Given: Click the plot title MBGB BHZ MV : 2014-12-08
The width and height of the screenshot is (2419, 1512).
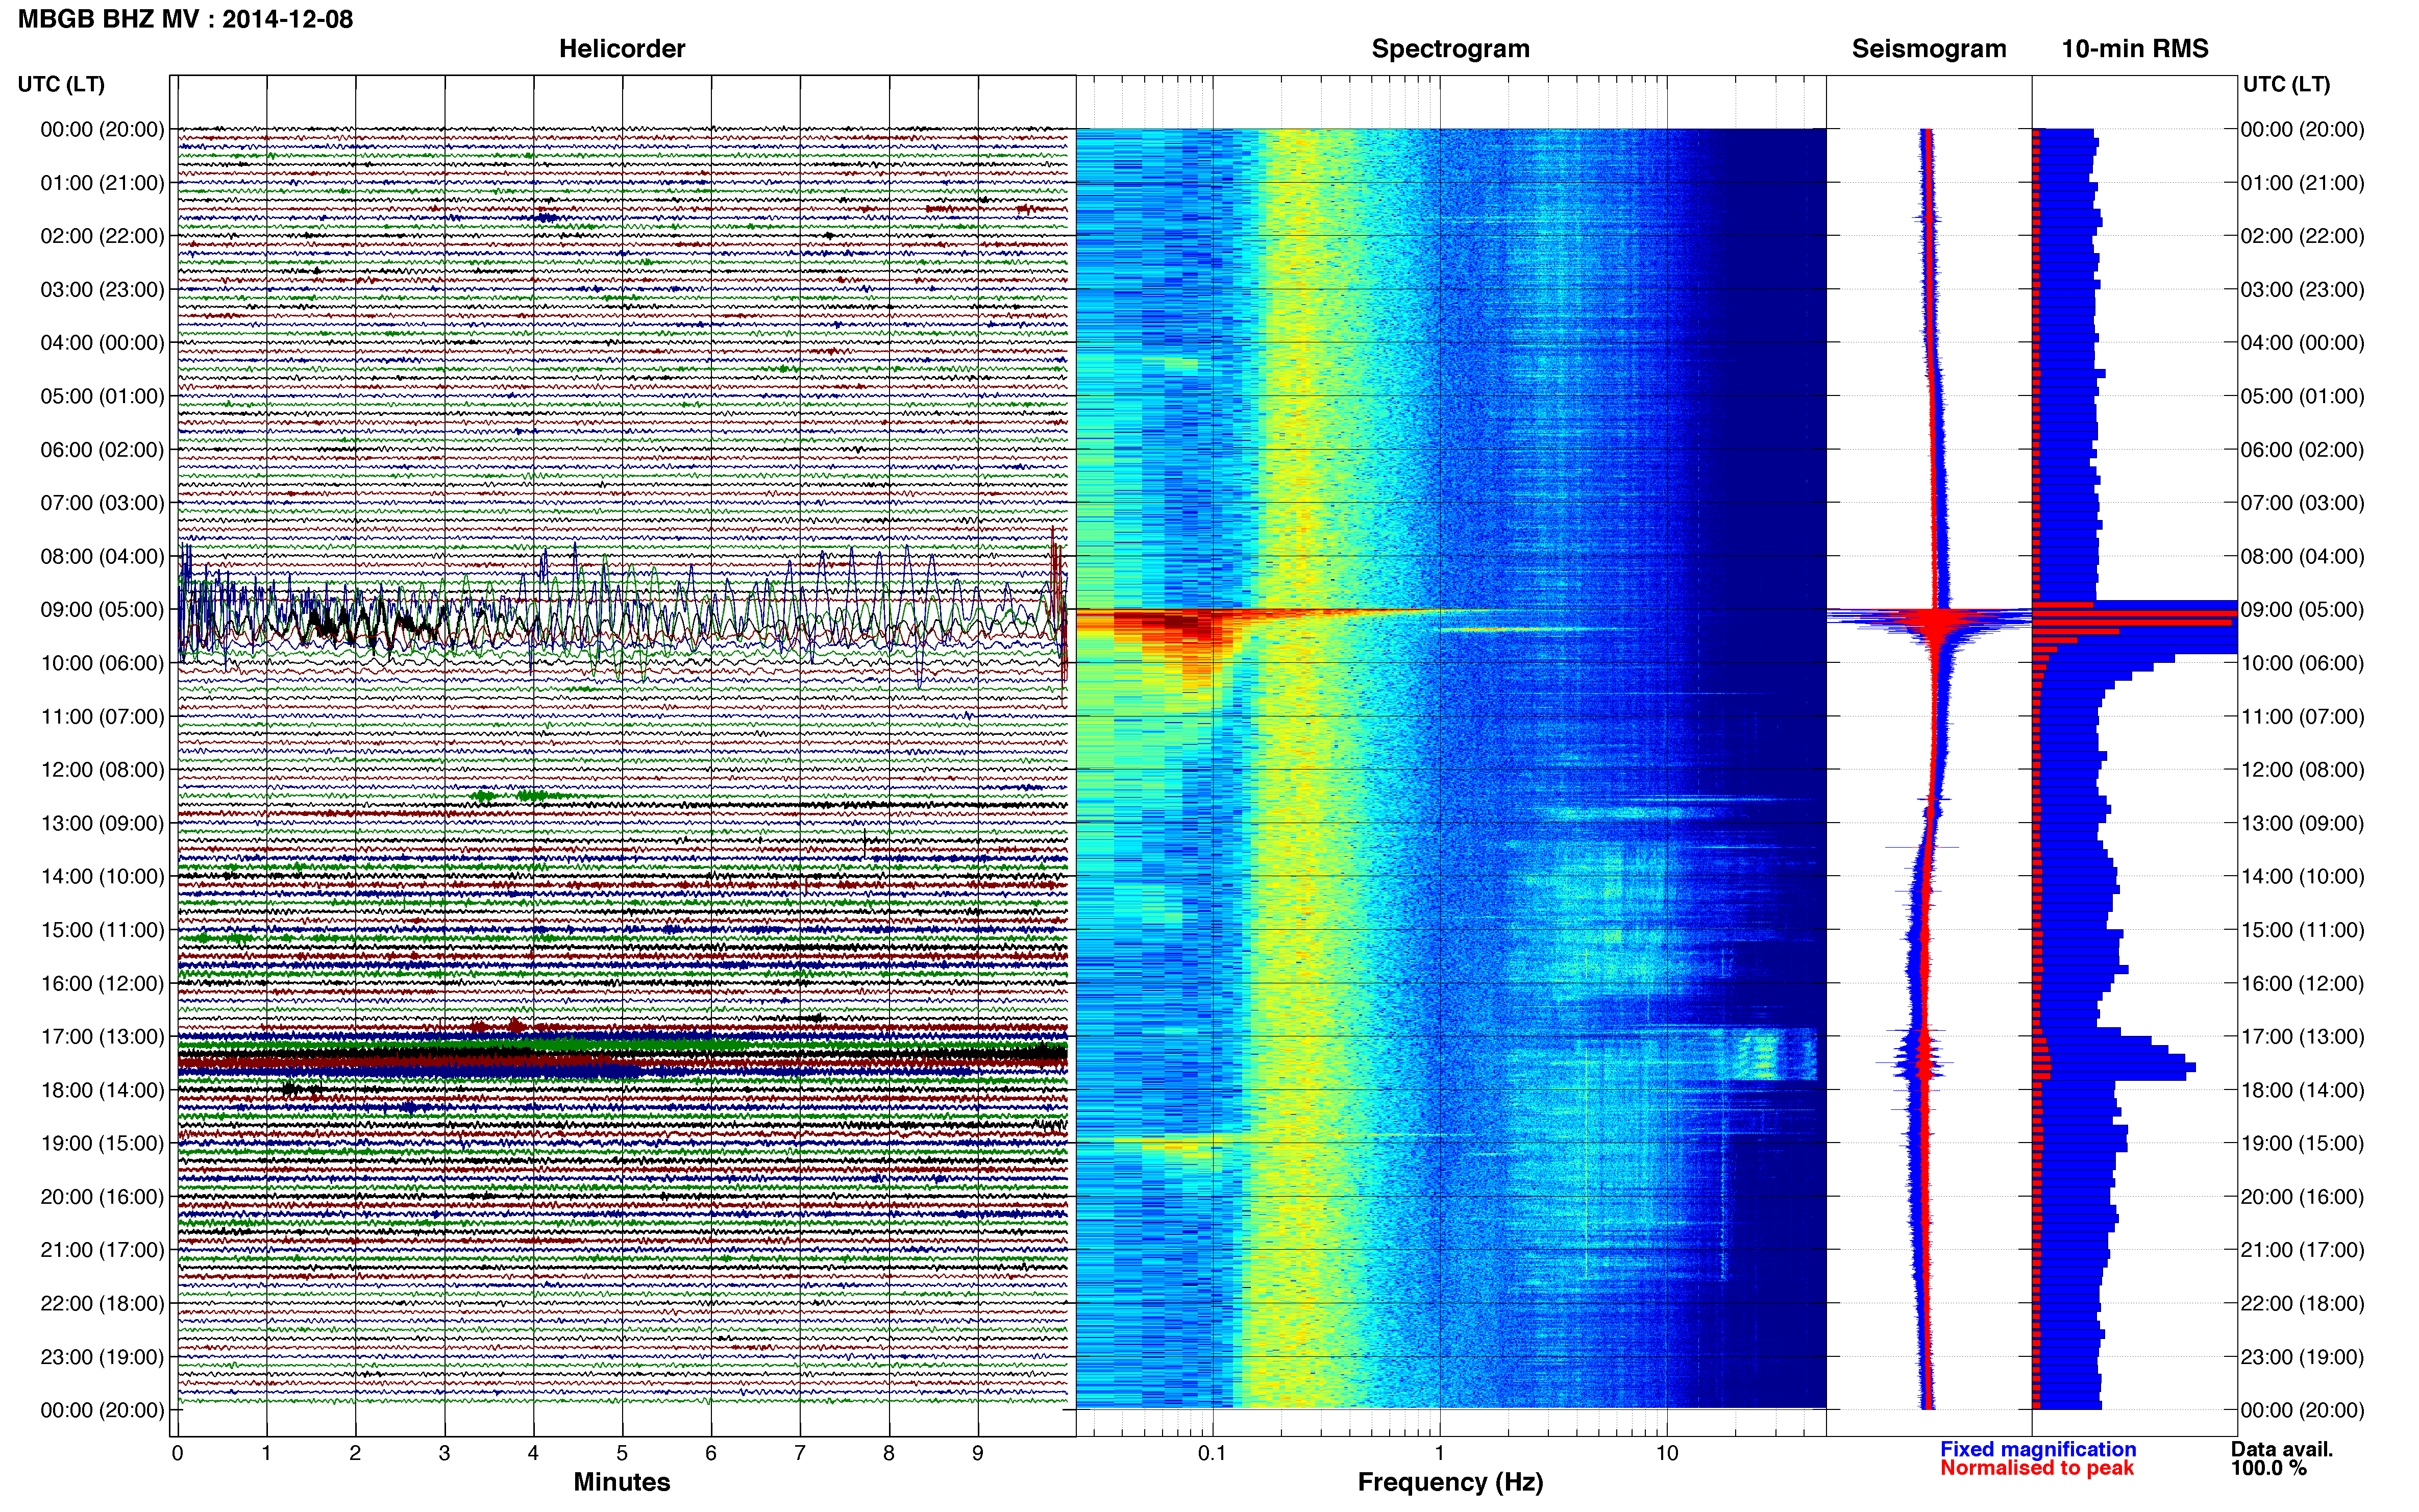Looking at the screenshot, I should 185,19.
